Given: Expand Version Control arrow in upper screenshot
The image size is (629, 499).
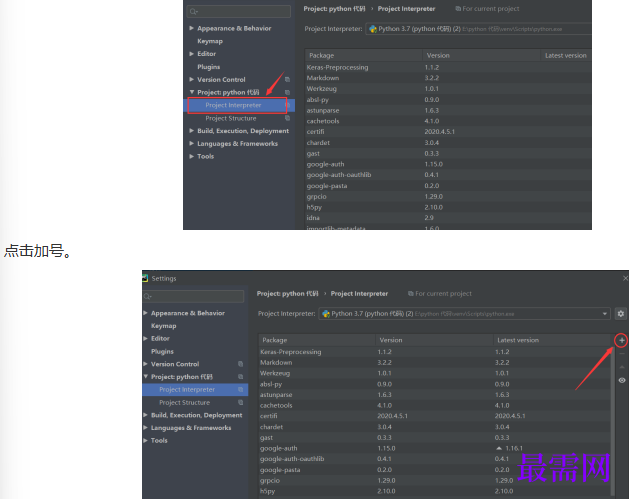Looking at the screenshot, I should coord(191,79).
